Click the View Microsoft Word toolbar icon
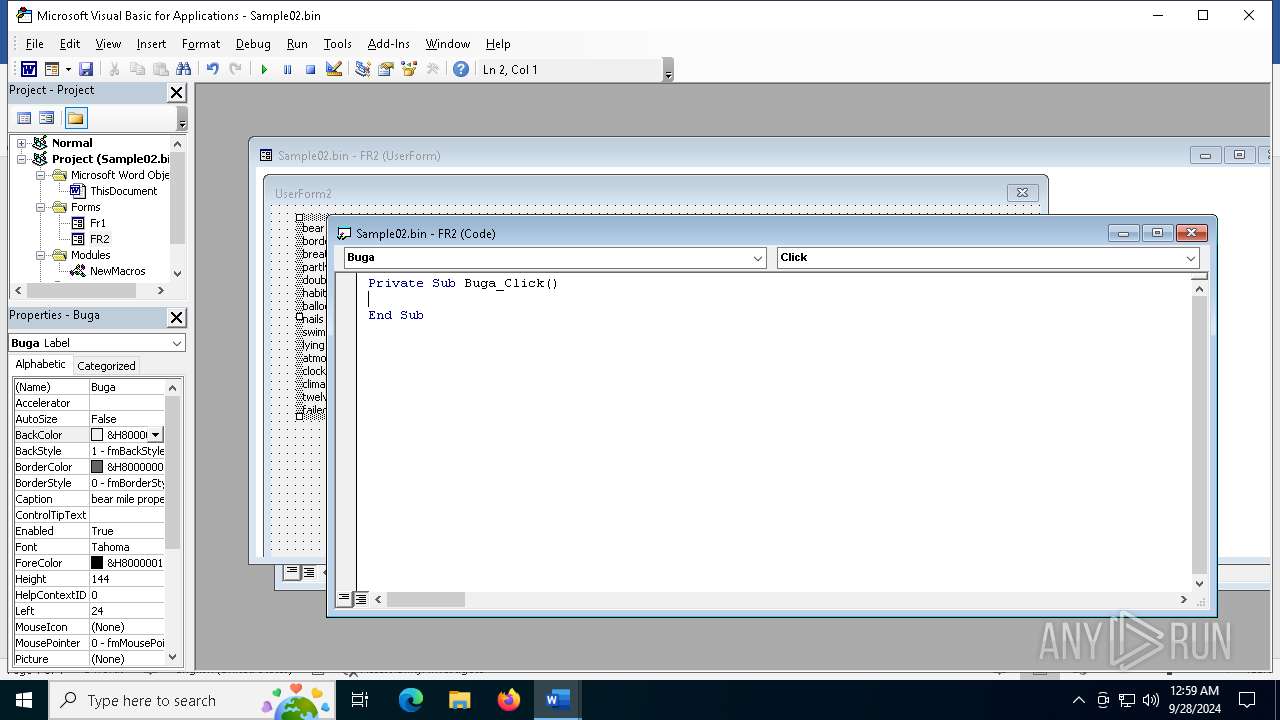 (29, 69)
